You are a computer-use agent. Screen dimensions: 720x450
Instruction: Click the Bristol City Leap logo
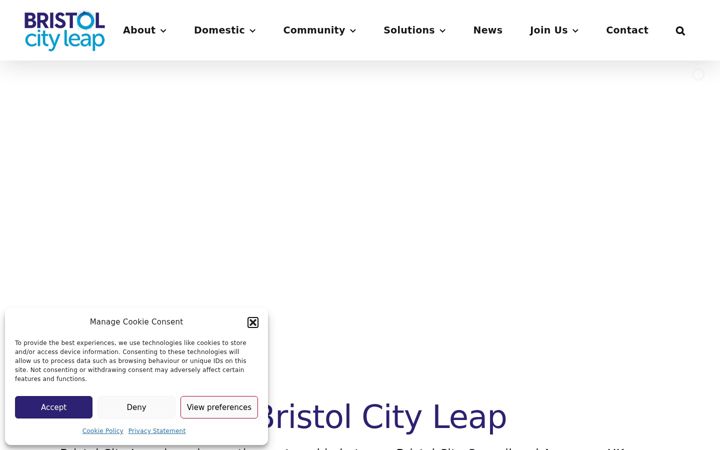(64, 31)
